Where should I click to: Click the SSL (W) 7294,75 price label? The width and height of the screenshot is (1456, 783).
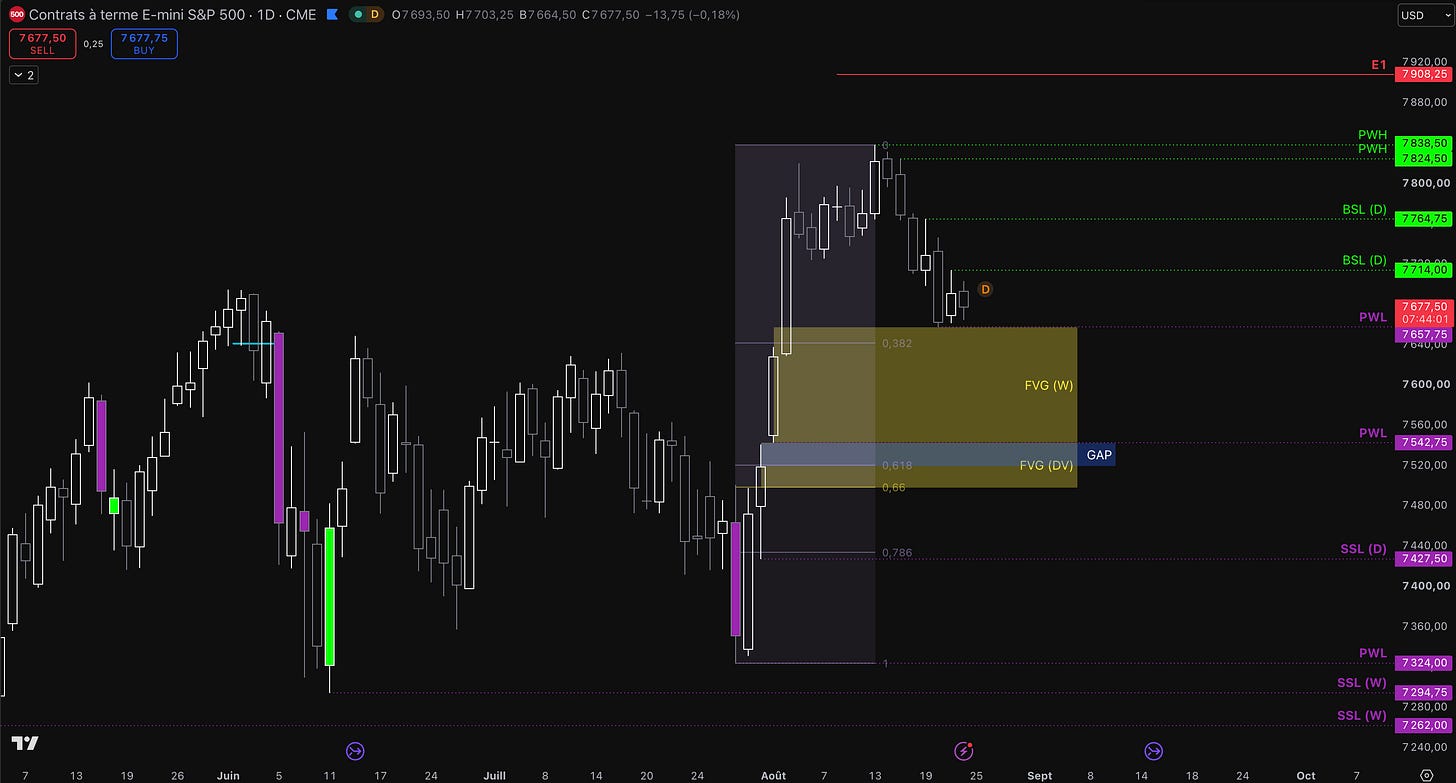point(1424,692)
